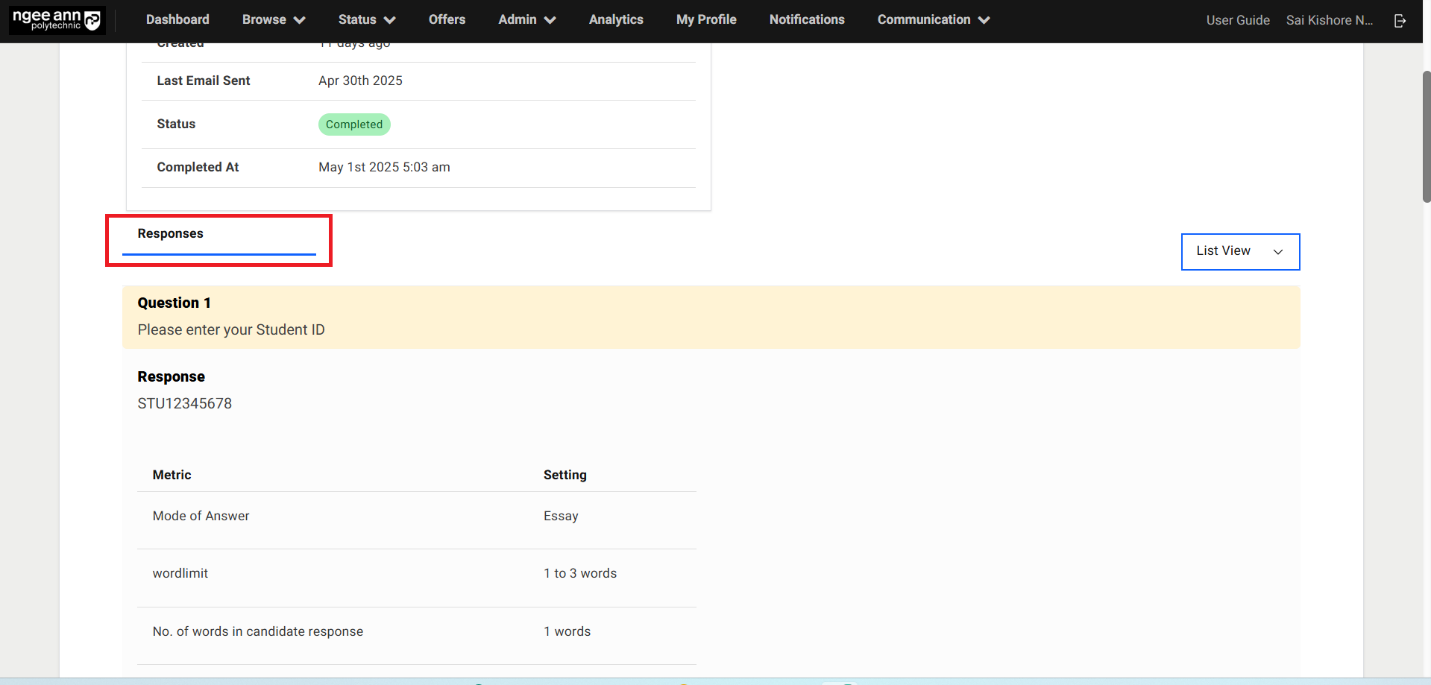Open My Profile
This screenshot has width=1431, height=685.
point(706,20)
